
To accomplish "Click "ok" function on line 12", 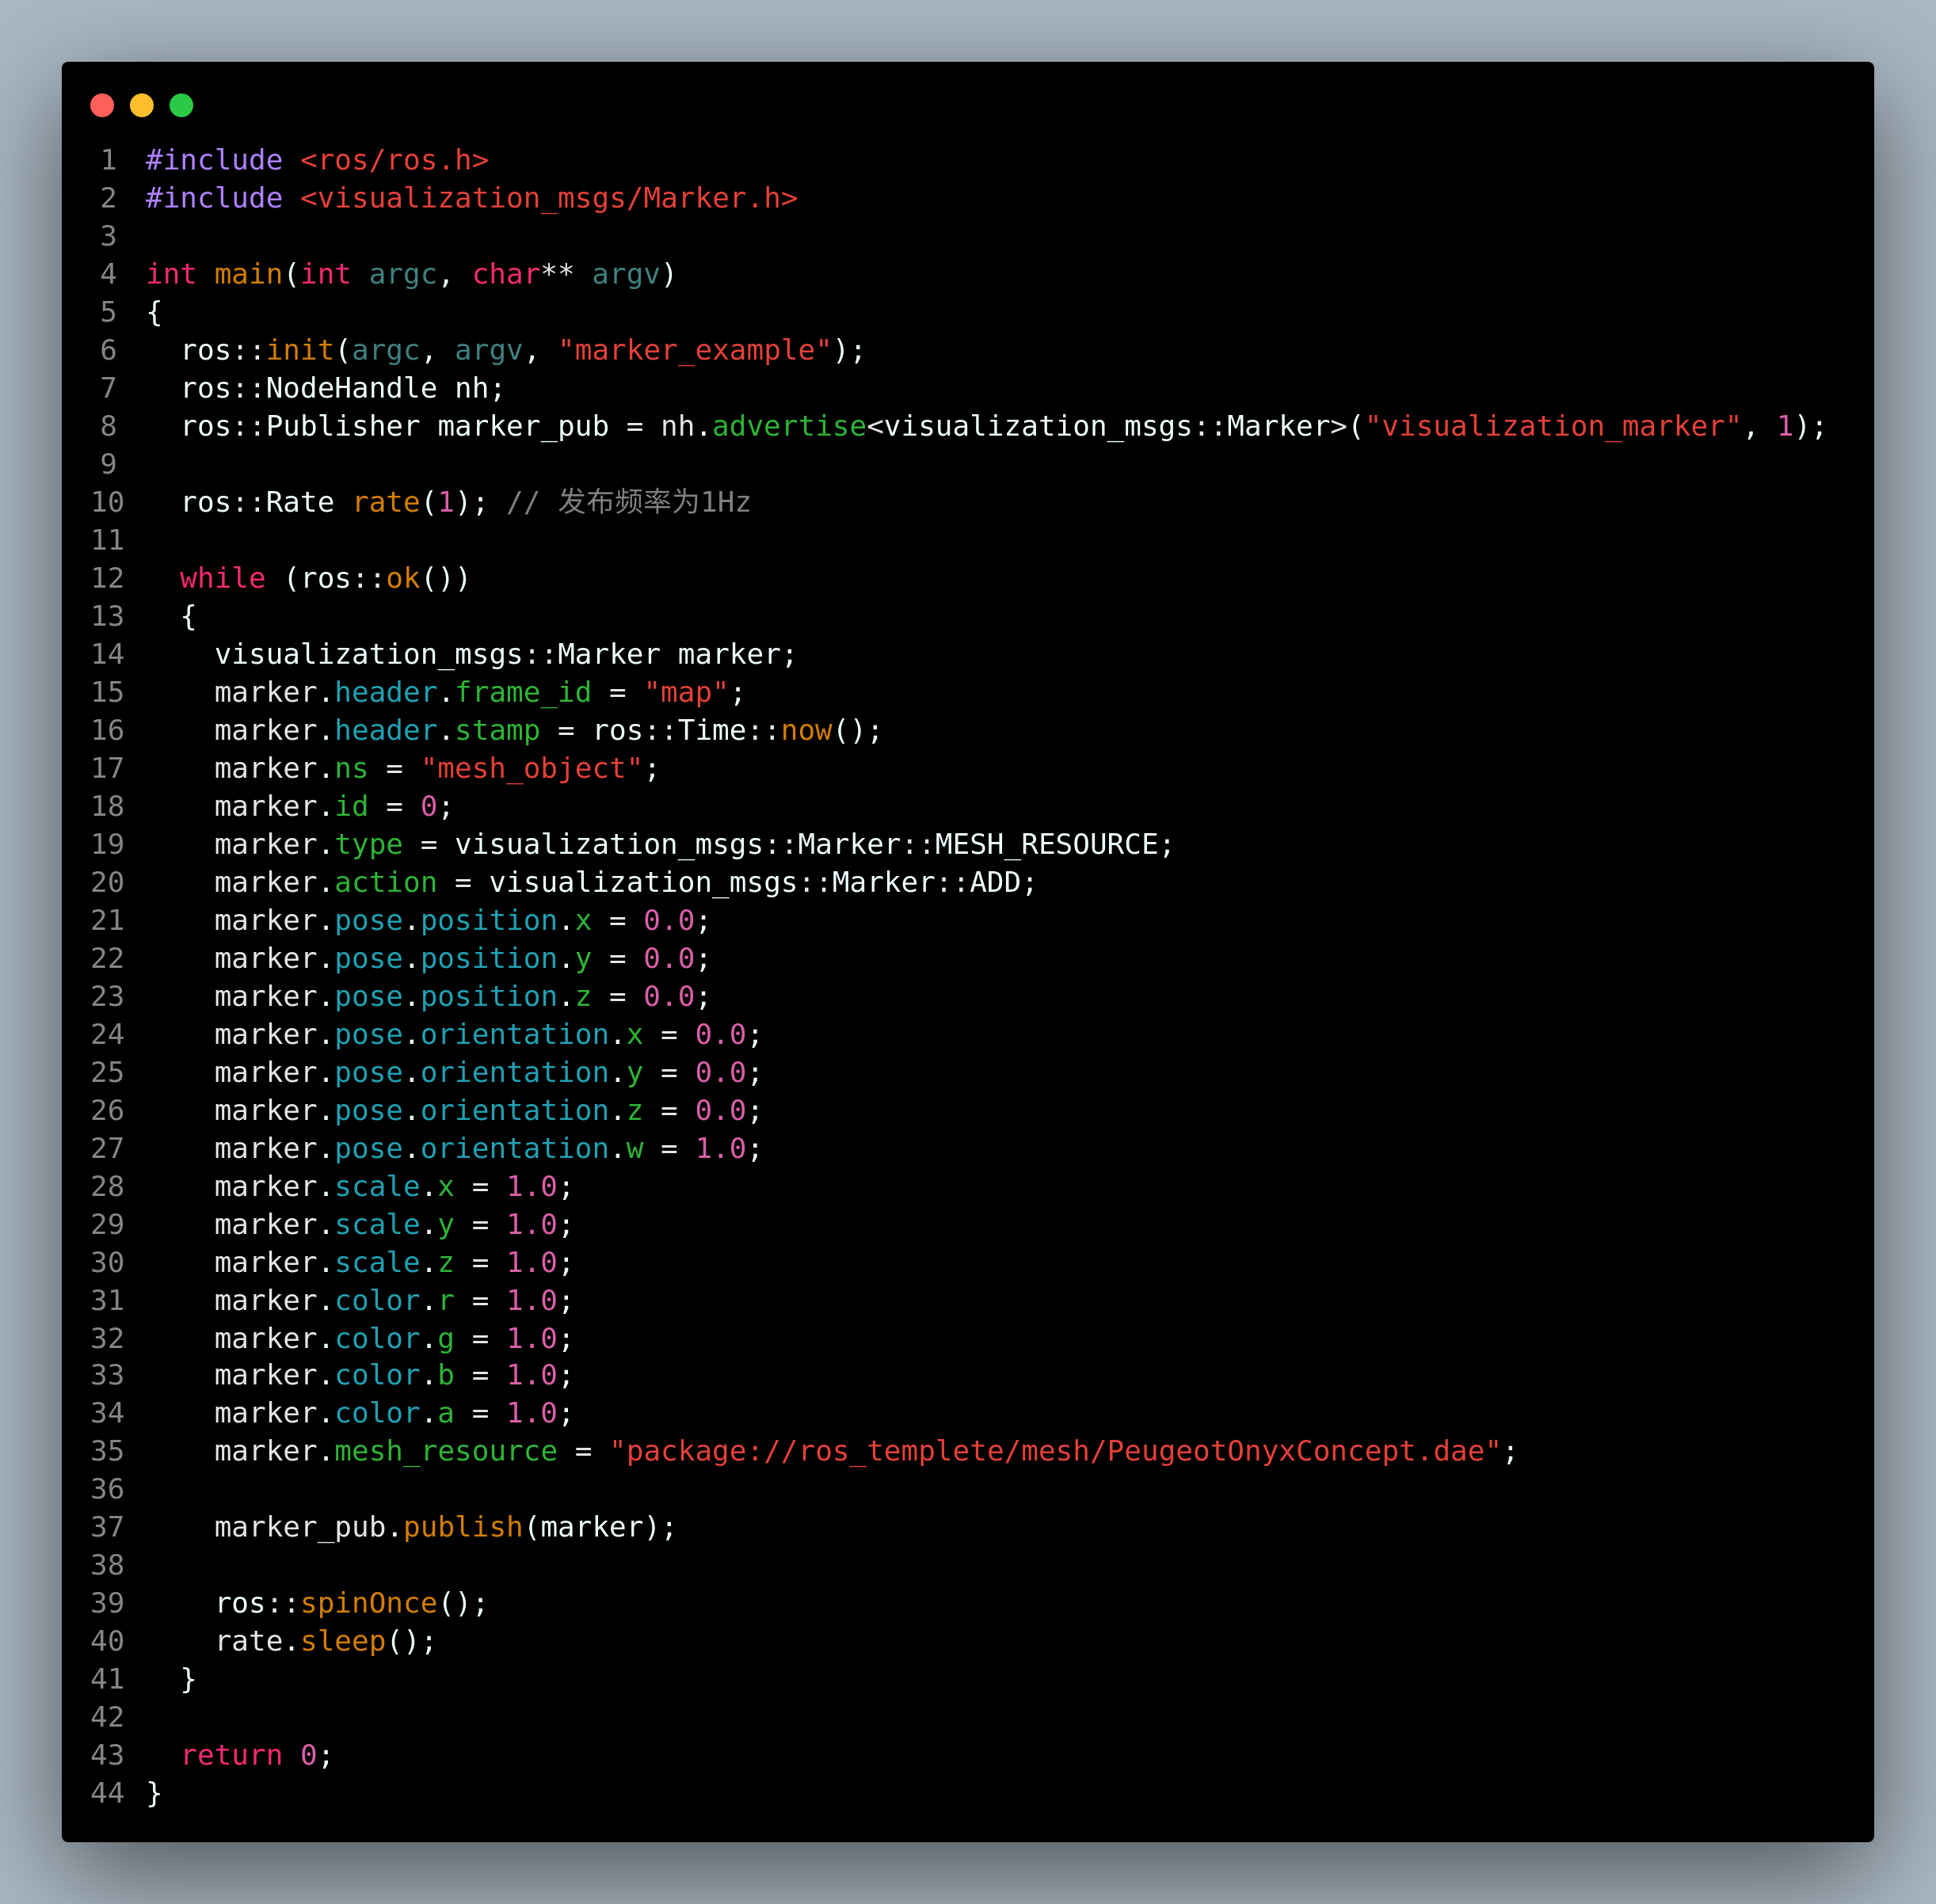I will (403, 578).
